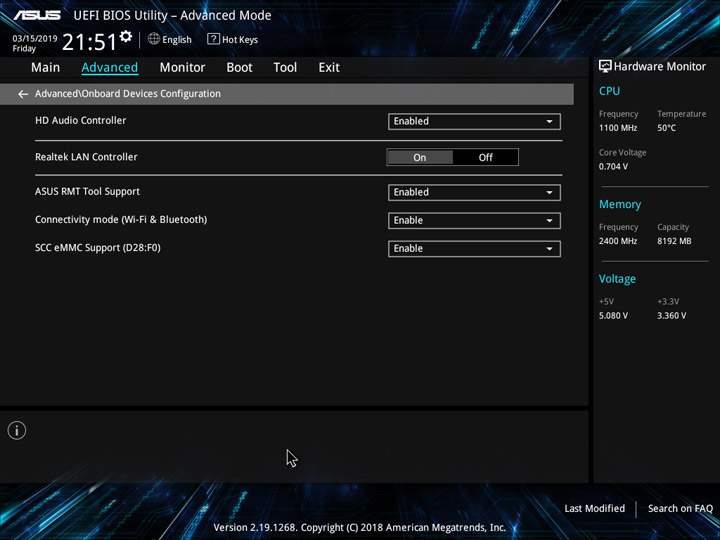Expand ASUS RMT Tool Support dropdown

474,192
